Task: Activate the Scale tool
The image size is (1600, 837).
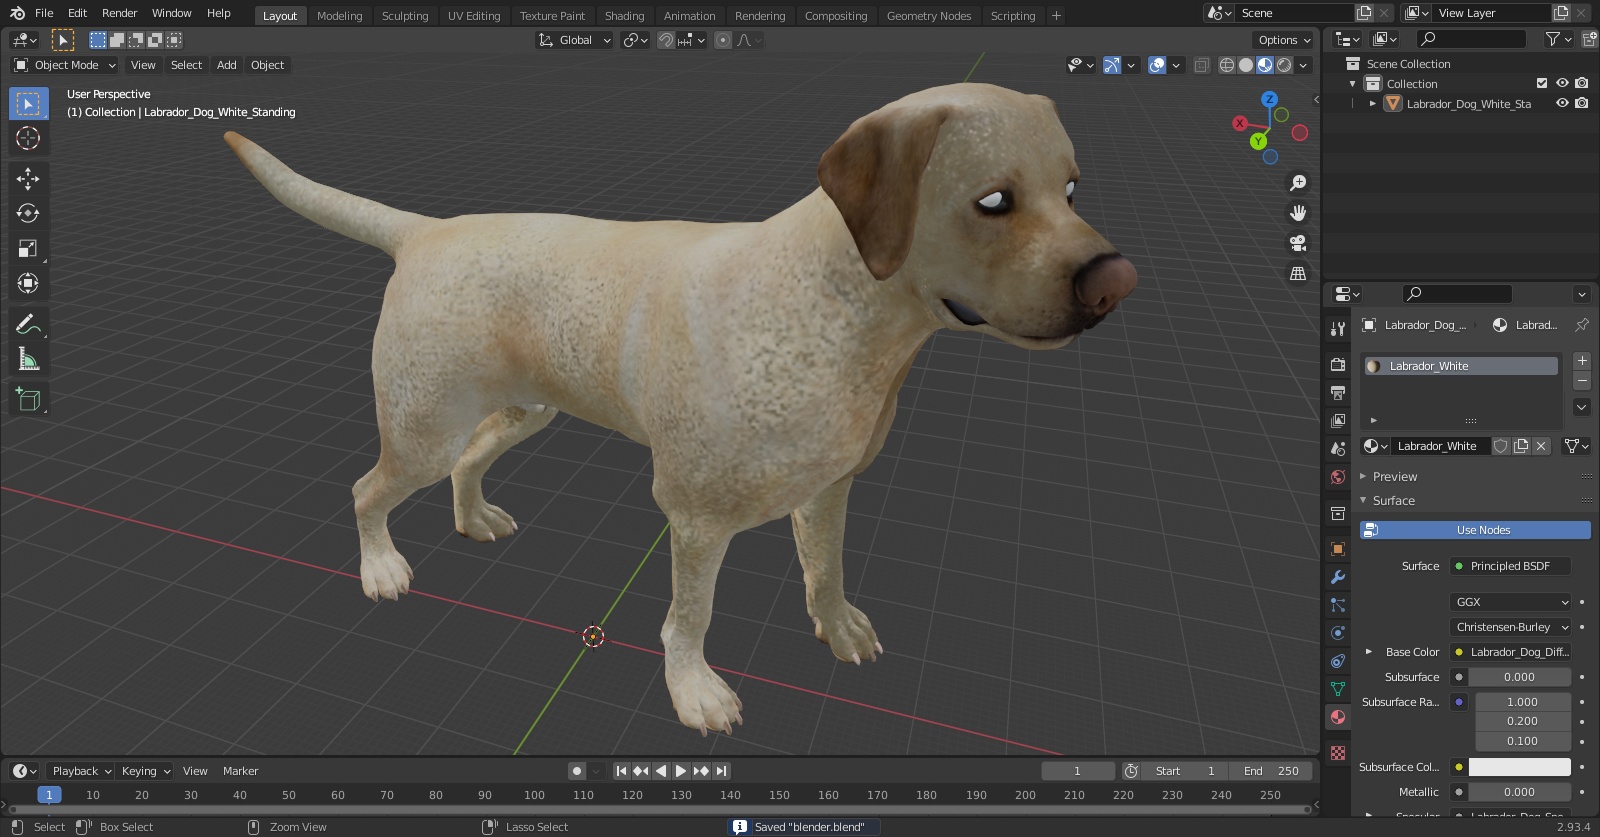Action: point(28,249)
